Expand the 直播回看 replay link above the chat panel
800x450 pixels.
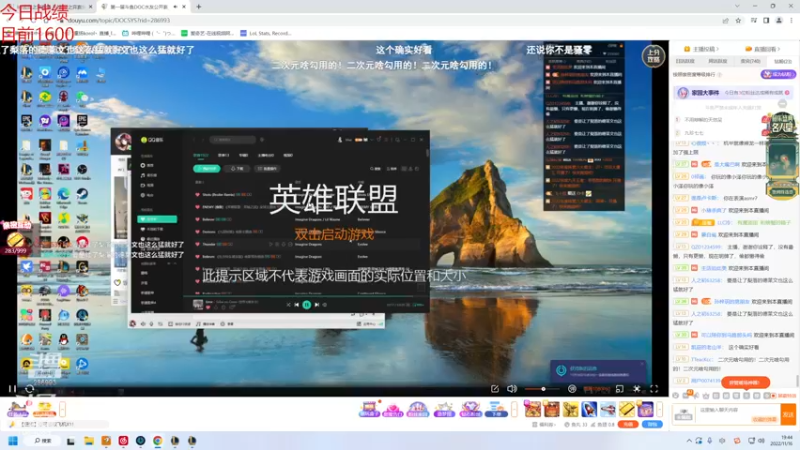coord(763,49)
